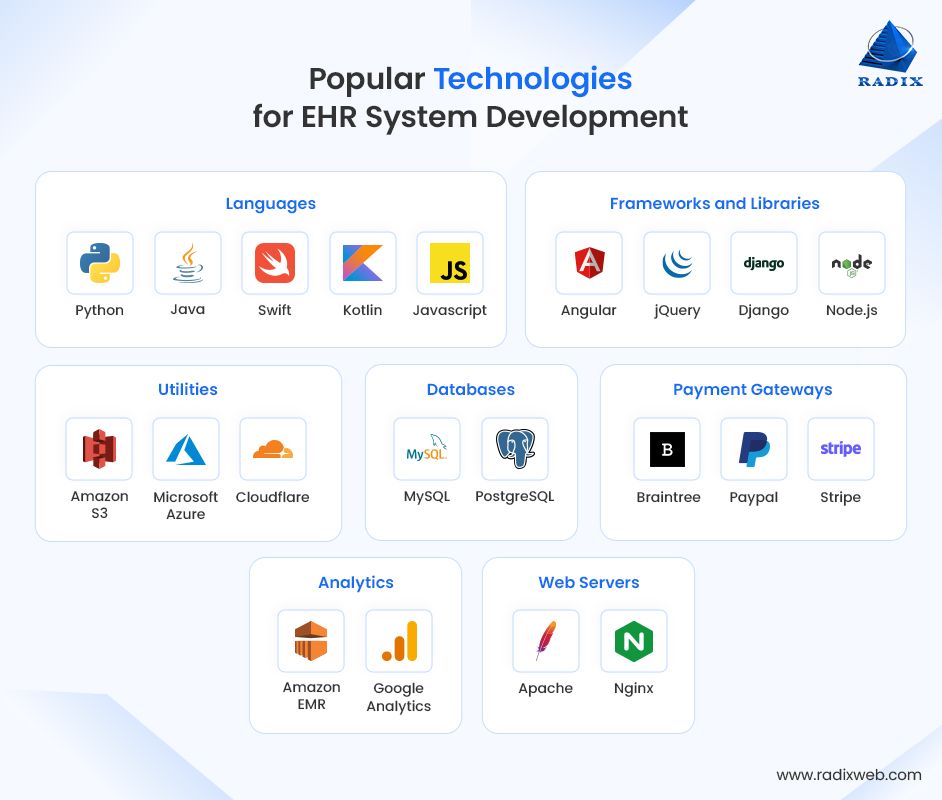
Task: Select the PostgreSQL elephant icon
Action: (x=515, y=449)
